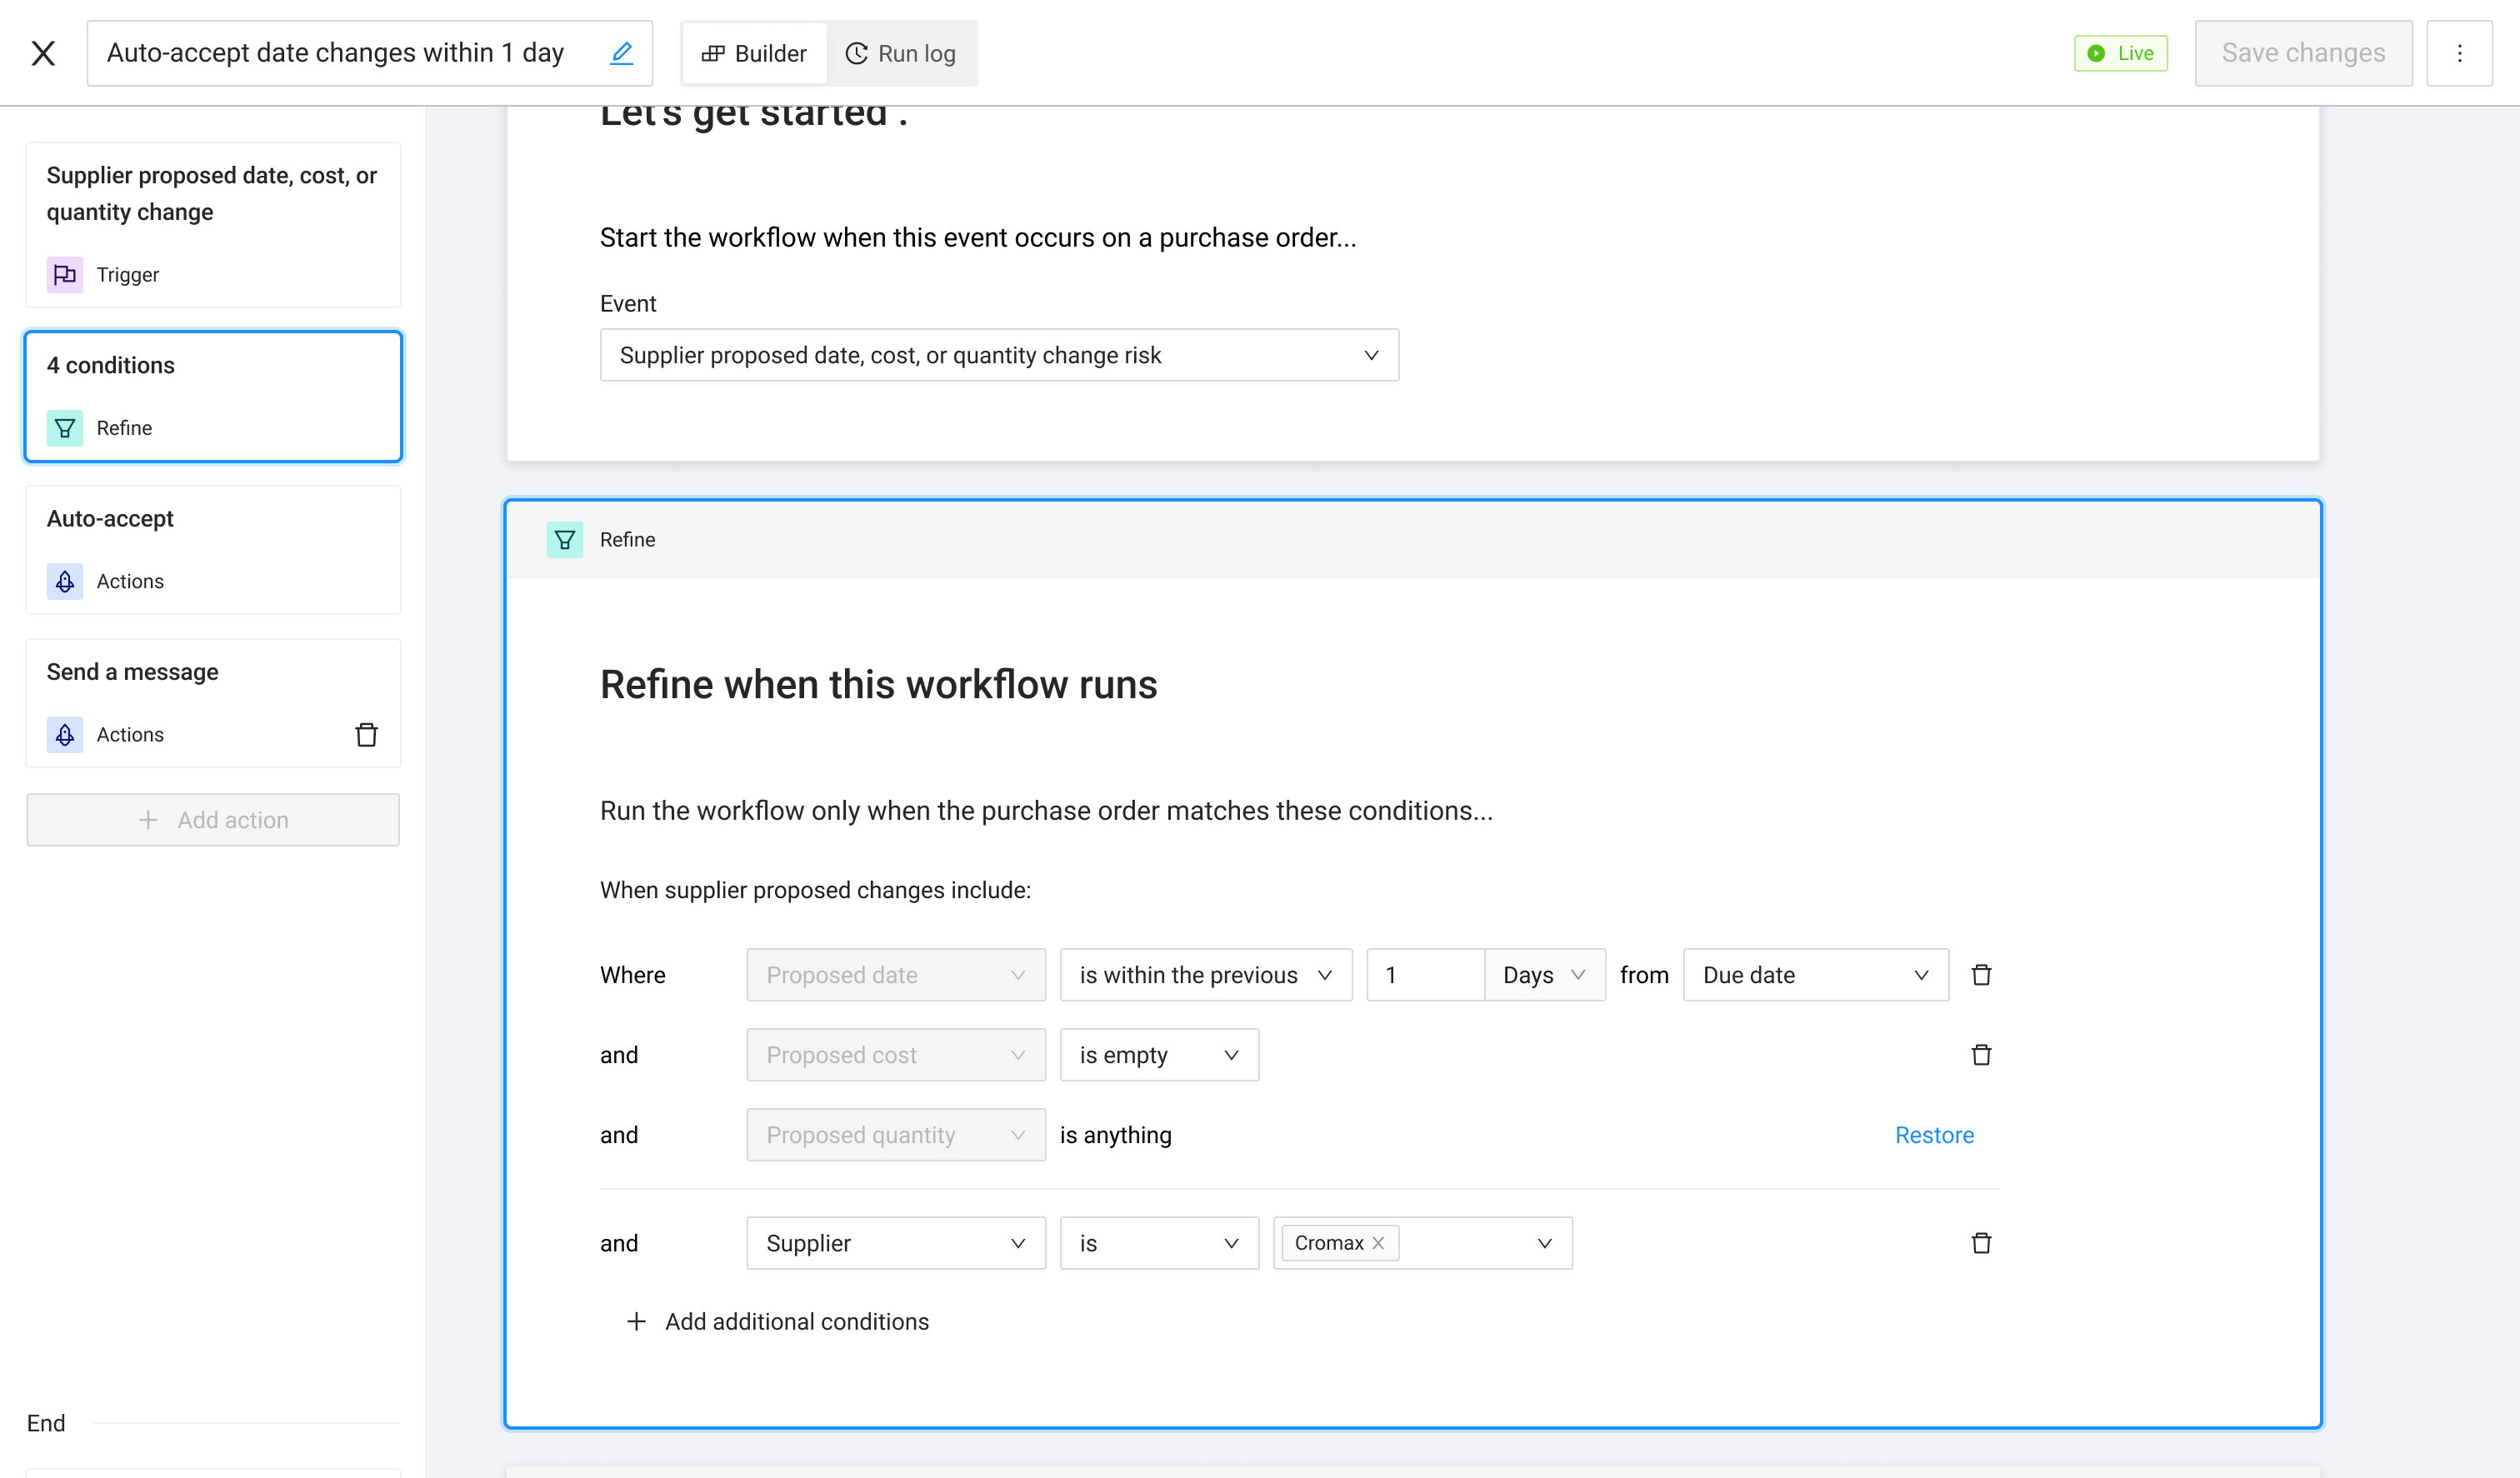2520x1478 pixels.
Task: Click the days number input field
Action: coord(1424,975)
